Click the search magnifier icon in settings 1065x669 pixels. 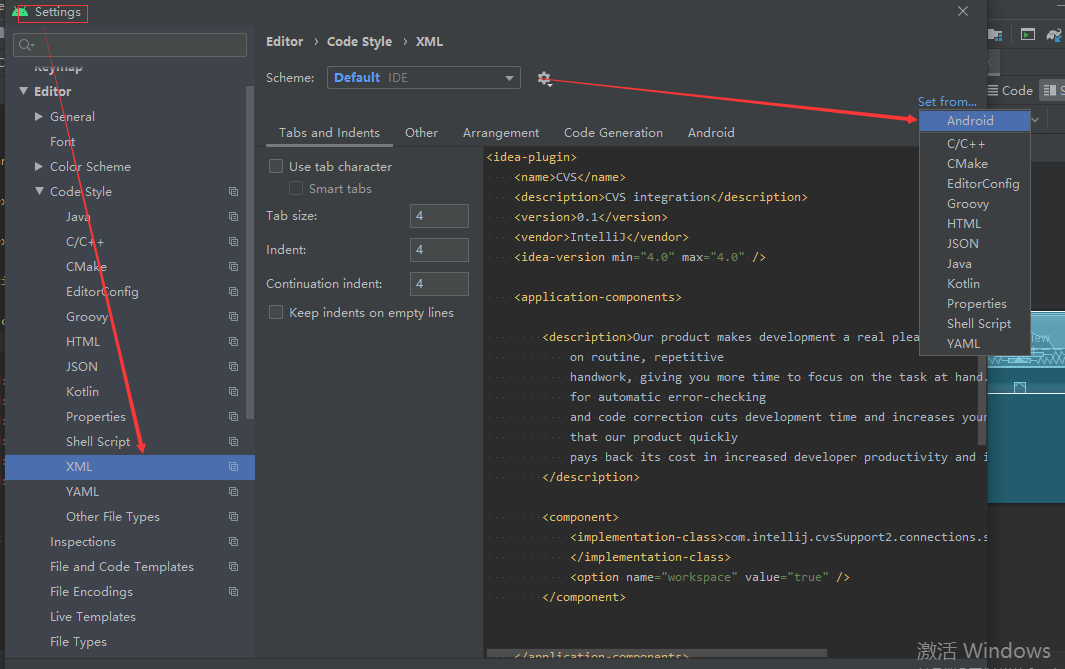point(26,45)
